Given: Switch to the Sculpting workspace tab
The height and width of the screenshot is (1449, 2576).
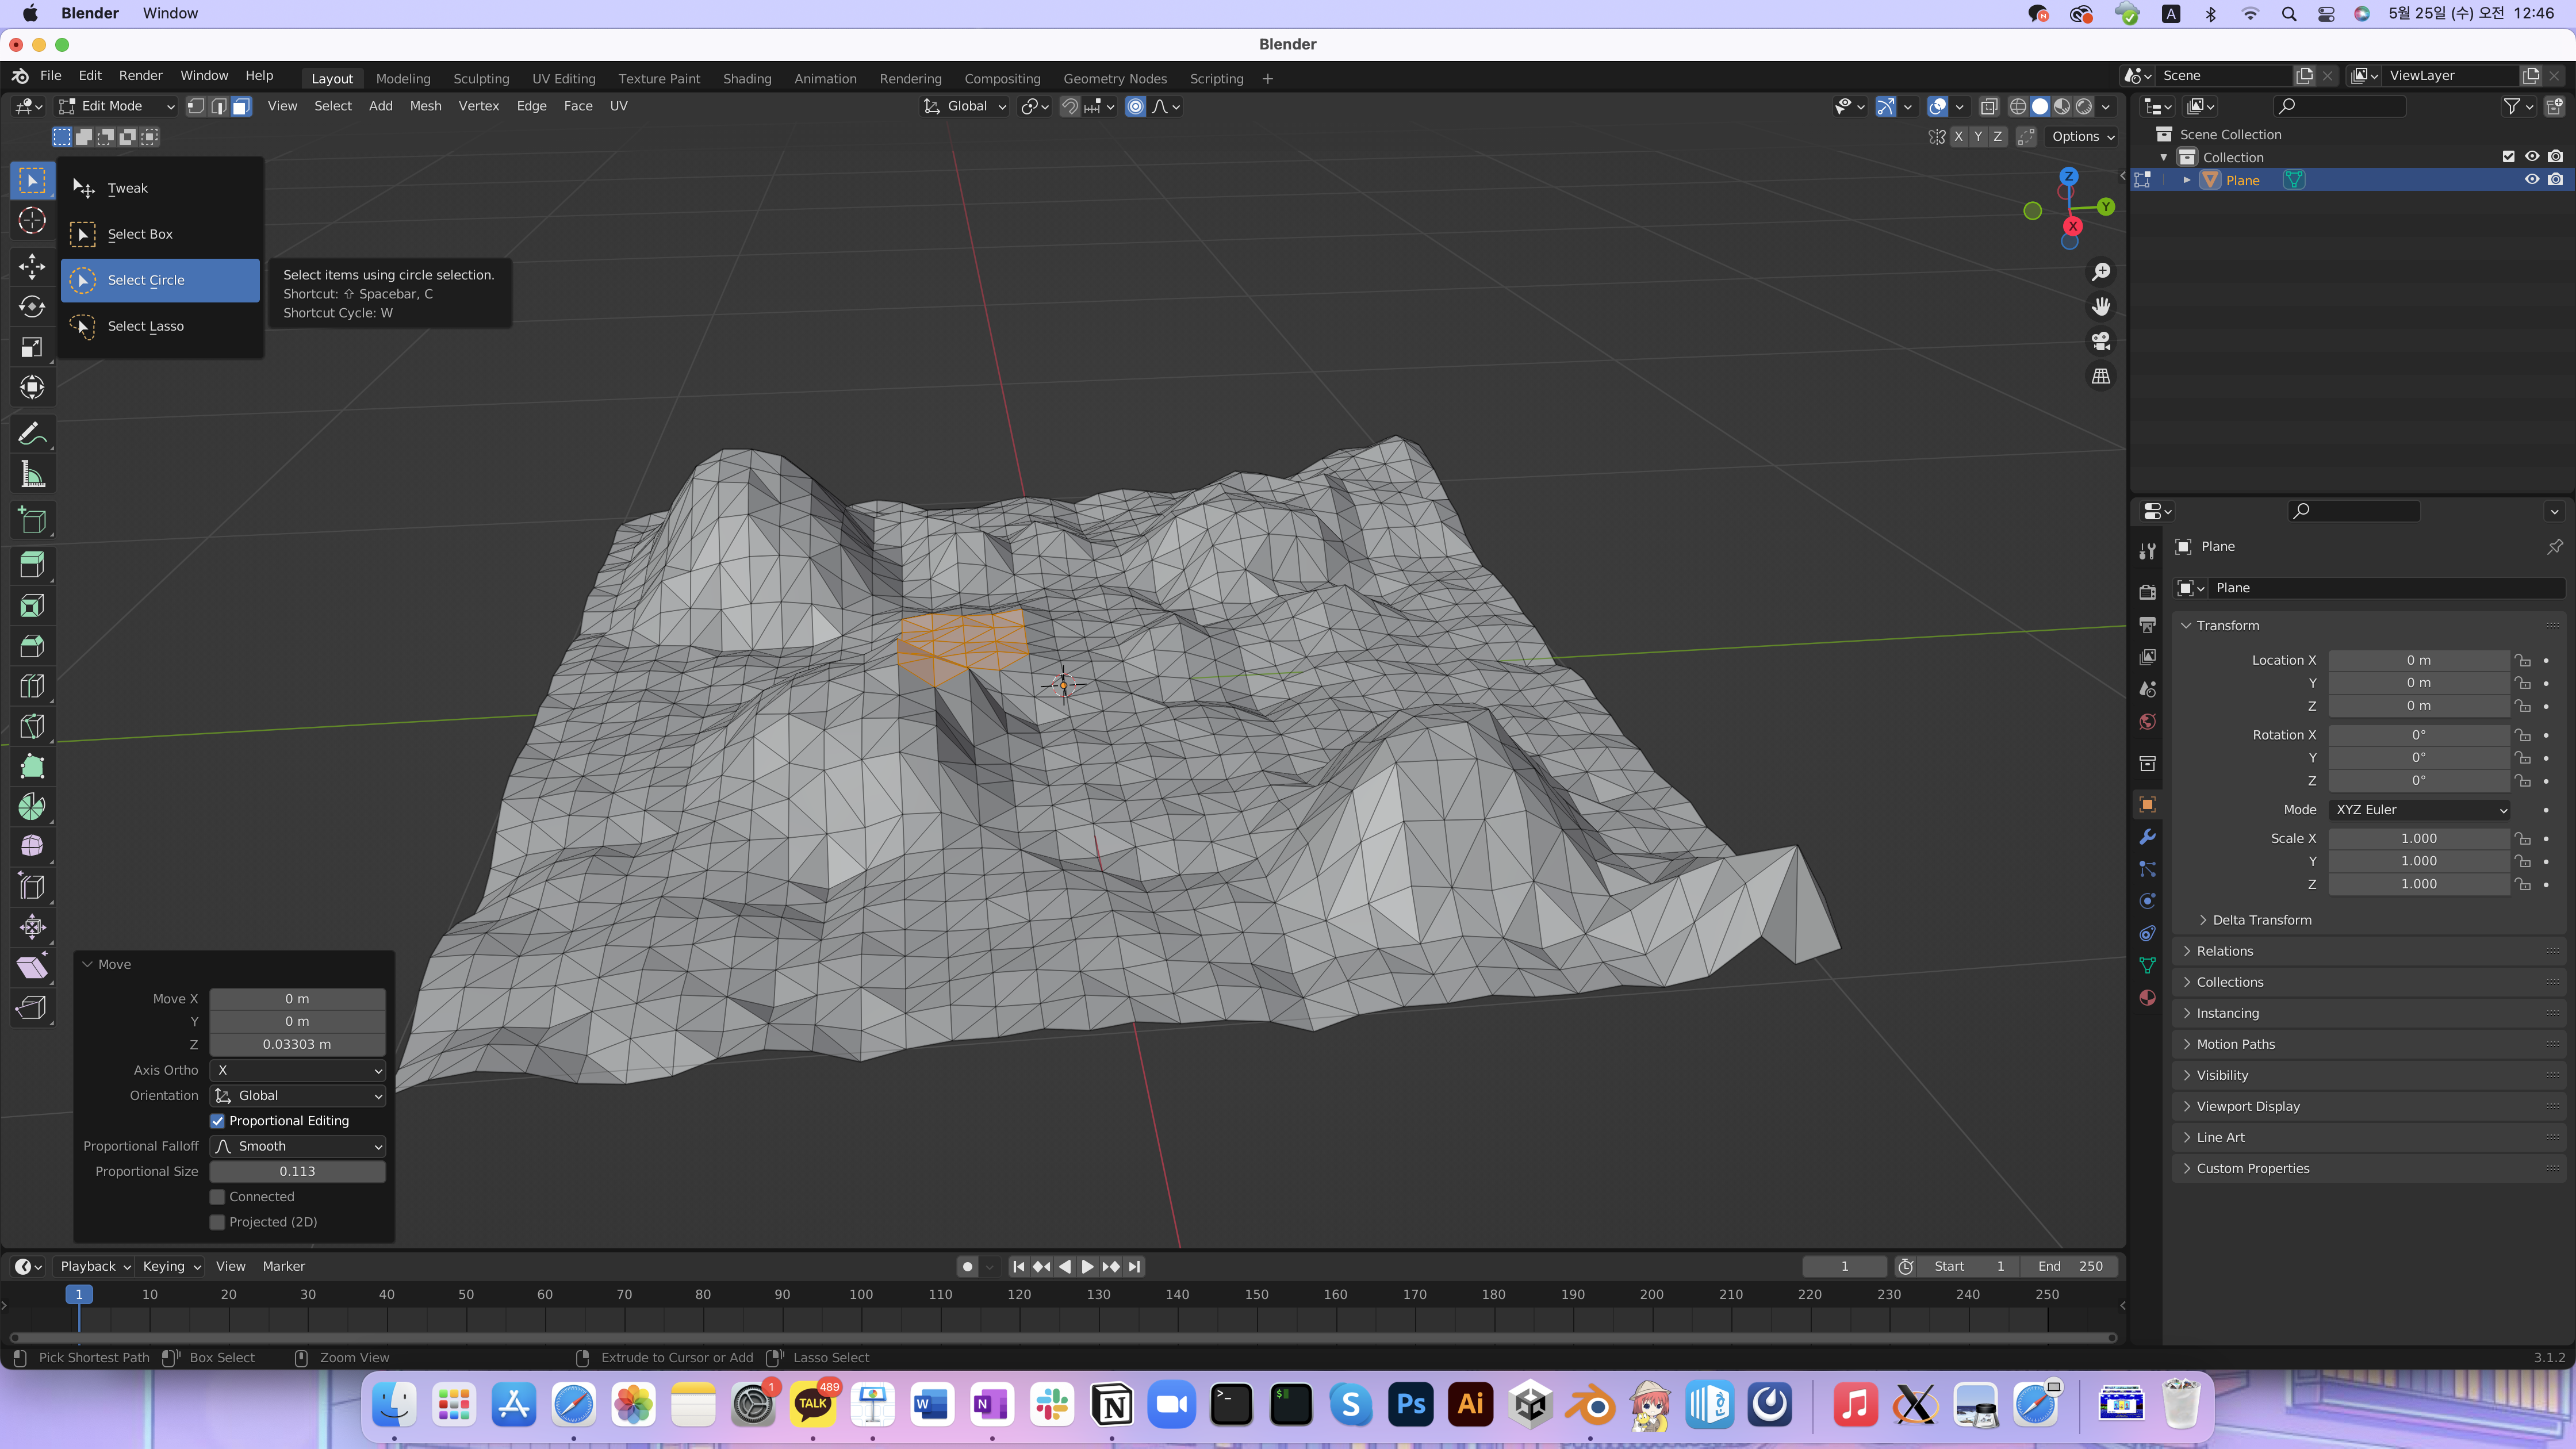Looking at the screenshot, I should pos(481,78).
